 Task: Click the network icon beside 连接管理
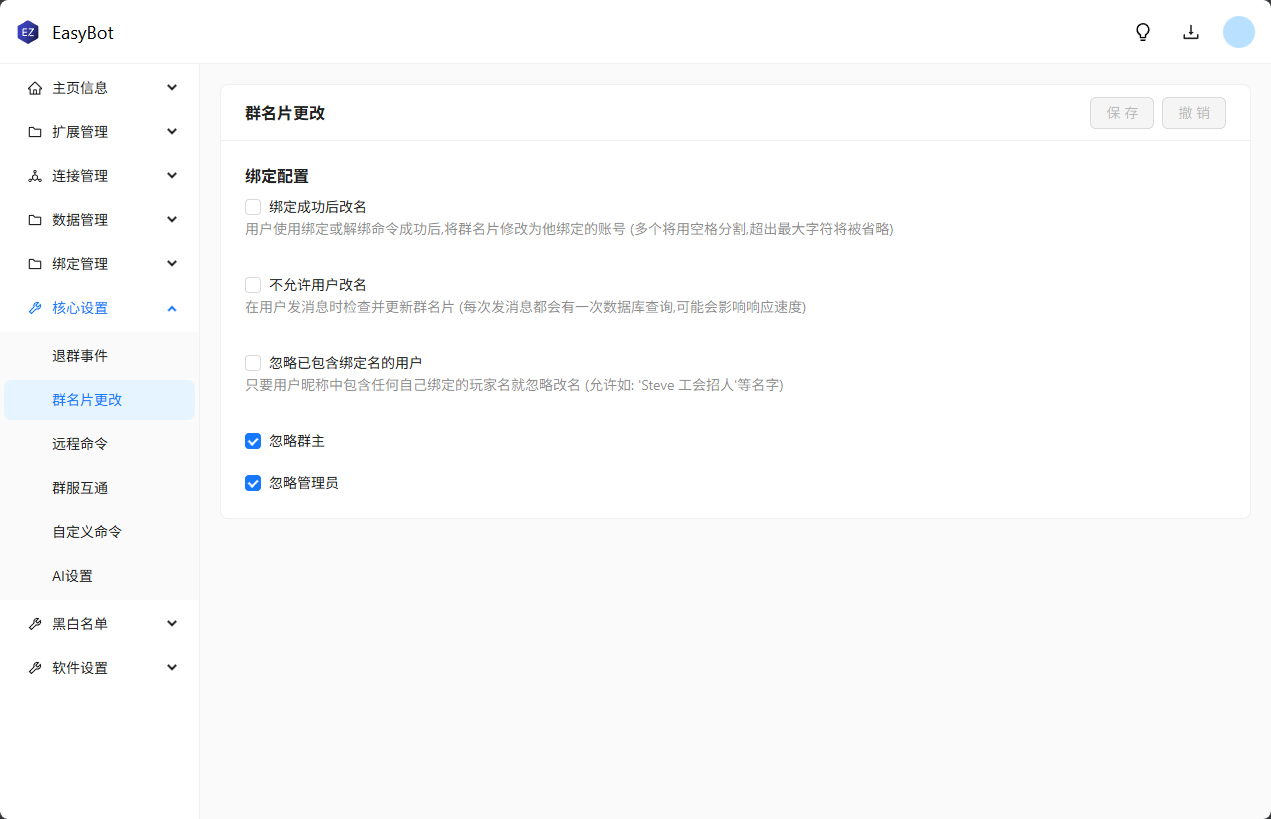[x=35, y=176]
